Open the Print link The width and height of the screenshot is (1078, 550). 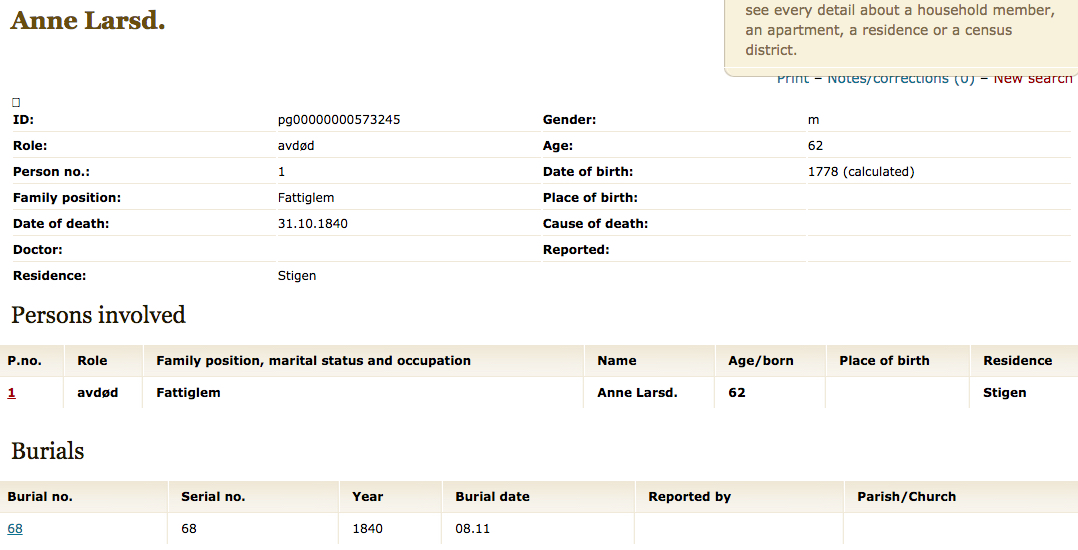click(x=793, y=79)
